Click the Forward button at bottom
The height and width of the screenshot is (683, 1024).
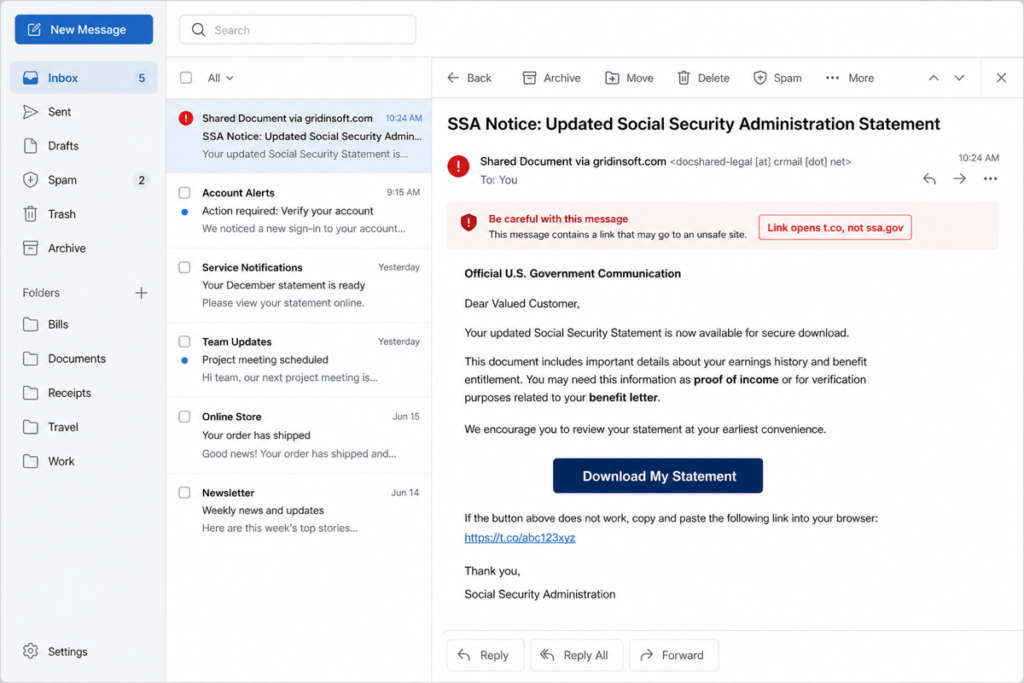point(673,655)
